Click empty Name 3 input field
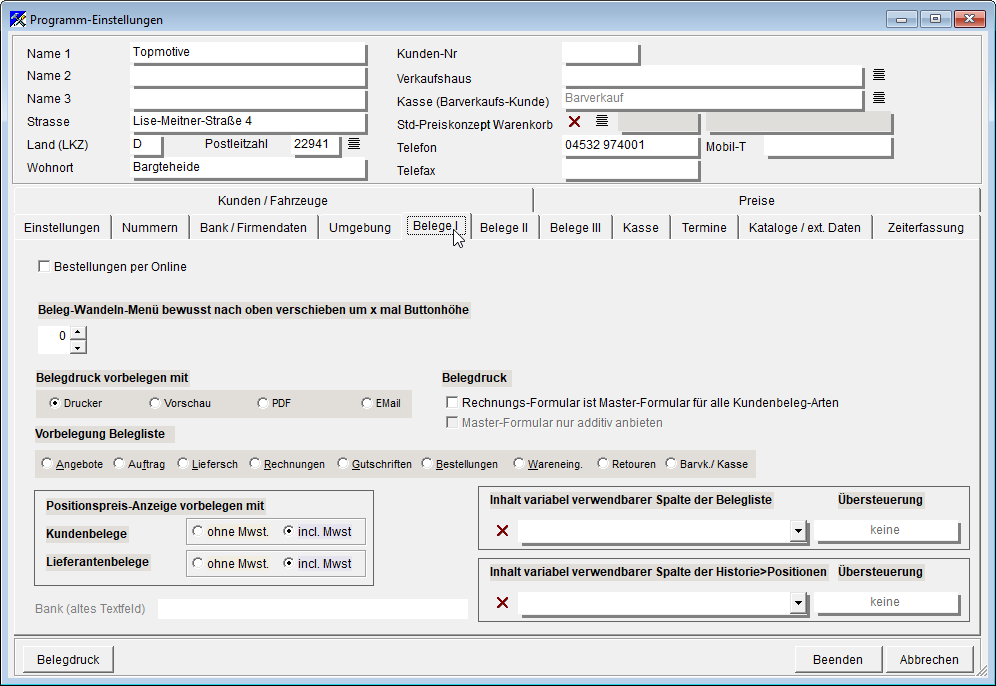 point(248,99)
